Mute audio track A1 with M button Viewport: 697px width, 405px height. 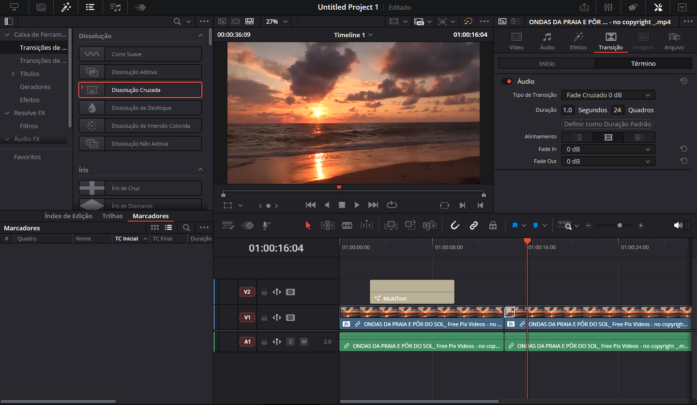[x=302, y=342]
